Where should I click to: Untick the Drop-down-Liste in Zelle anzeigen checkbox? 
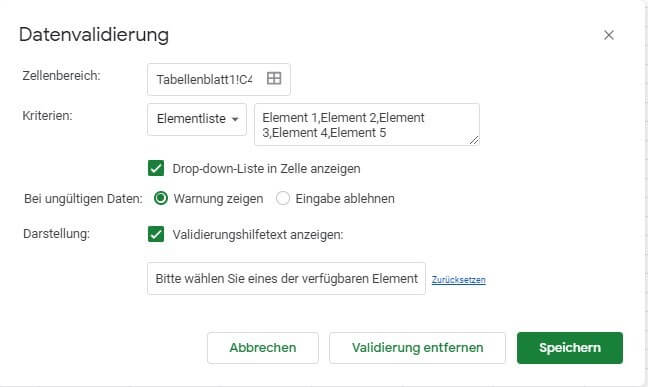coord(156,168)
